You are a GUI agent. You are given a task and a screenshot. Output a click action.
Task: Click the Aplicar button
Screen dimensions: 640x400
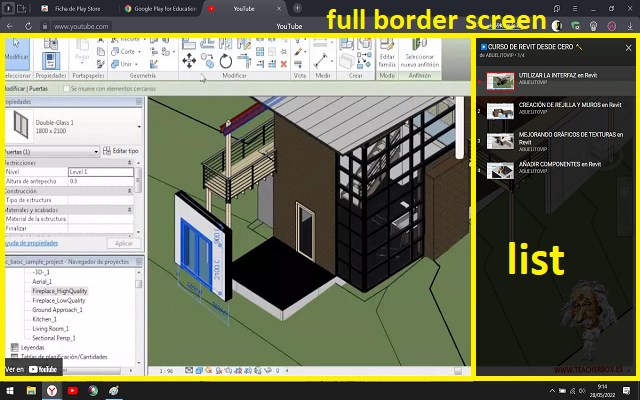[x=124, y=243]
